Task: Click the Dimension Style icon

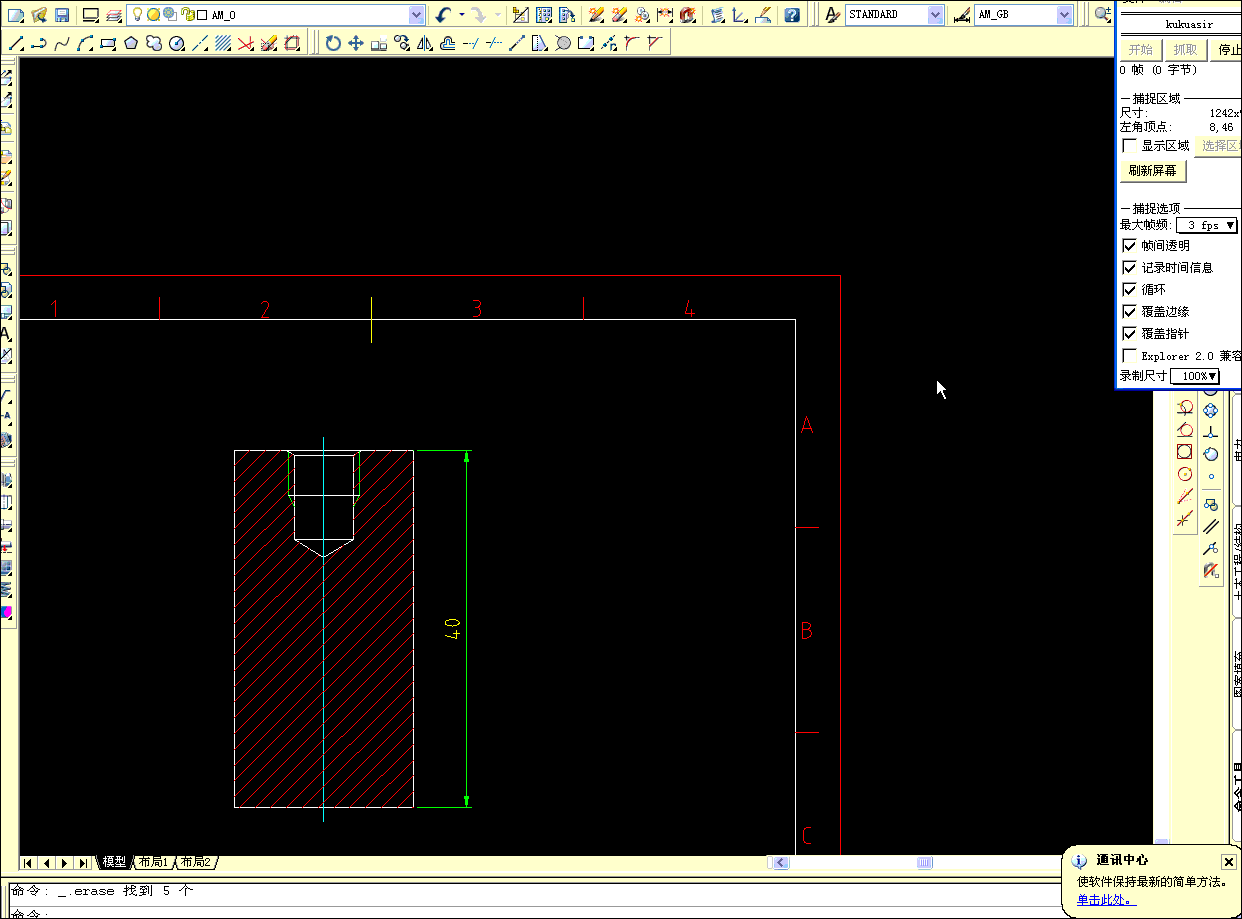Action: [x=961, y=15]
